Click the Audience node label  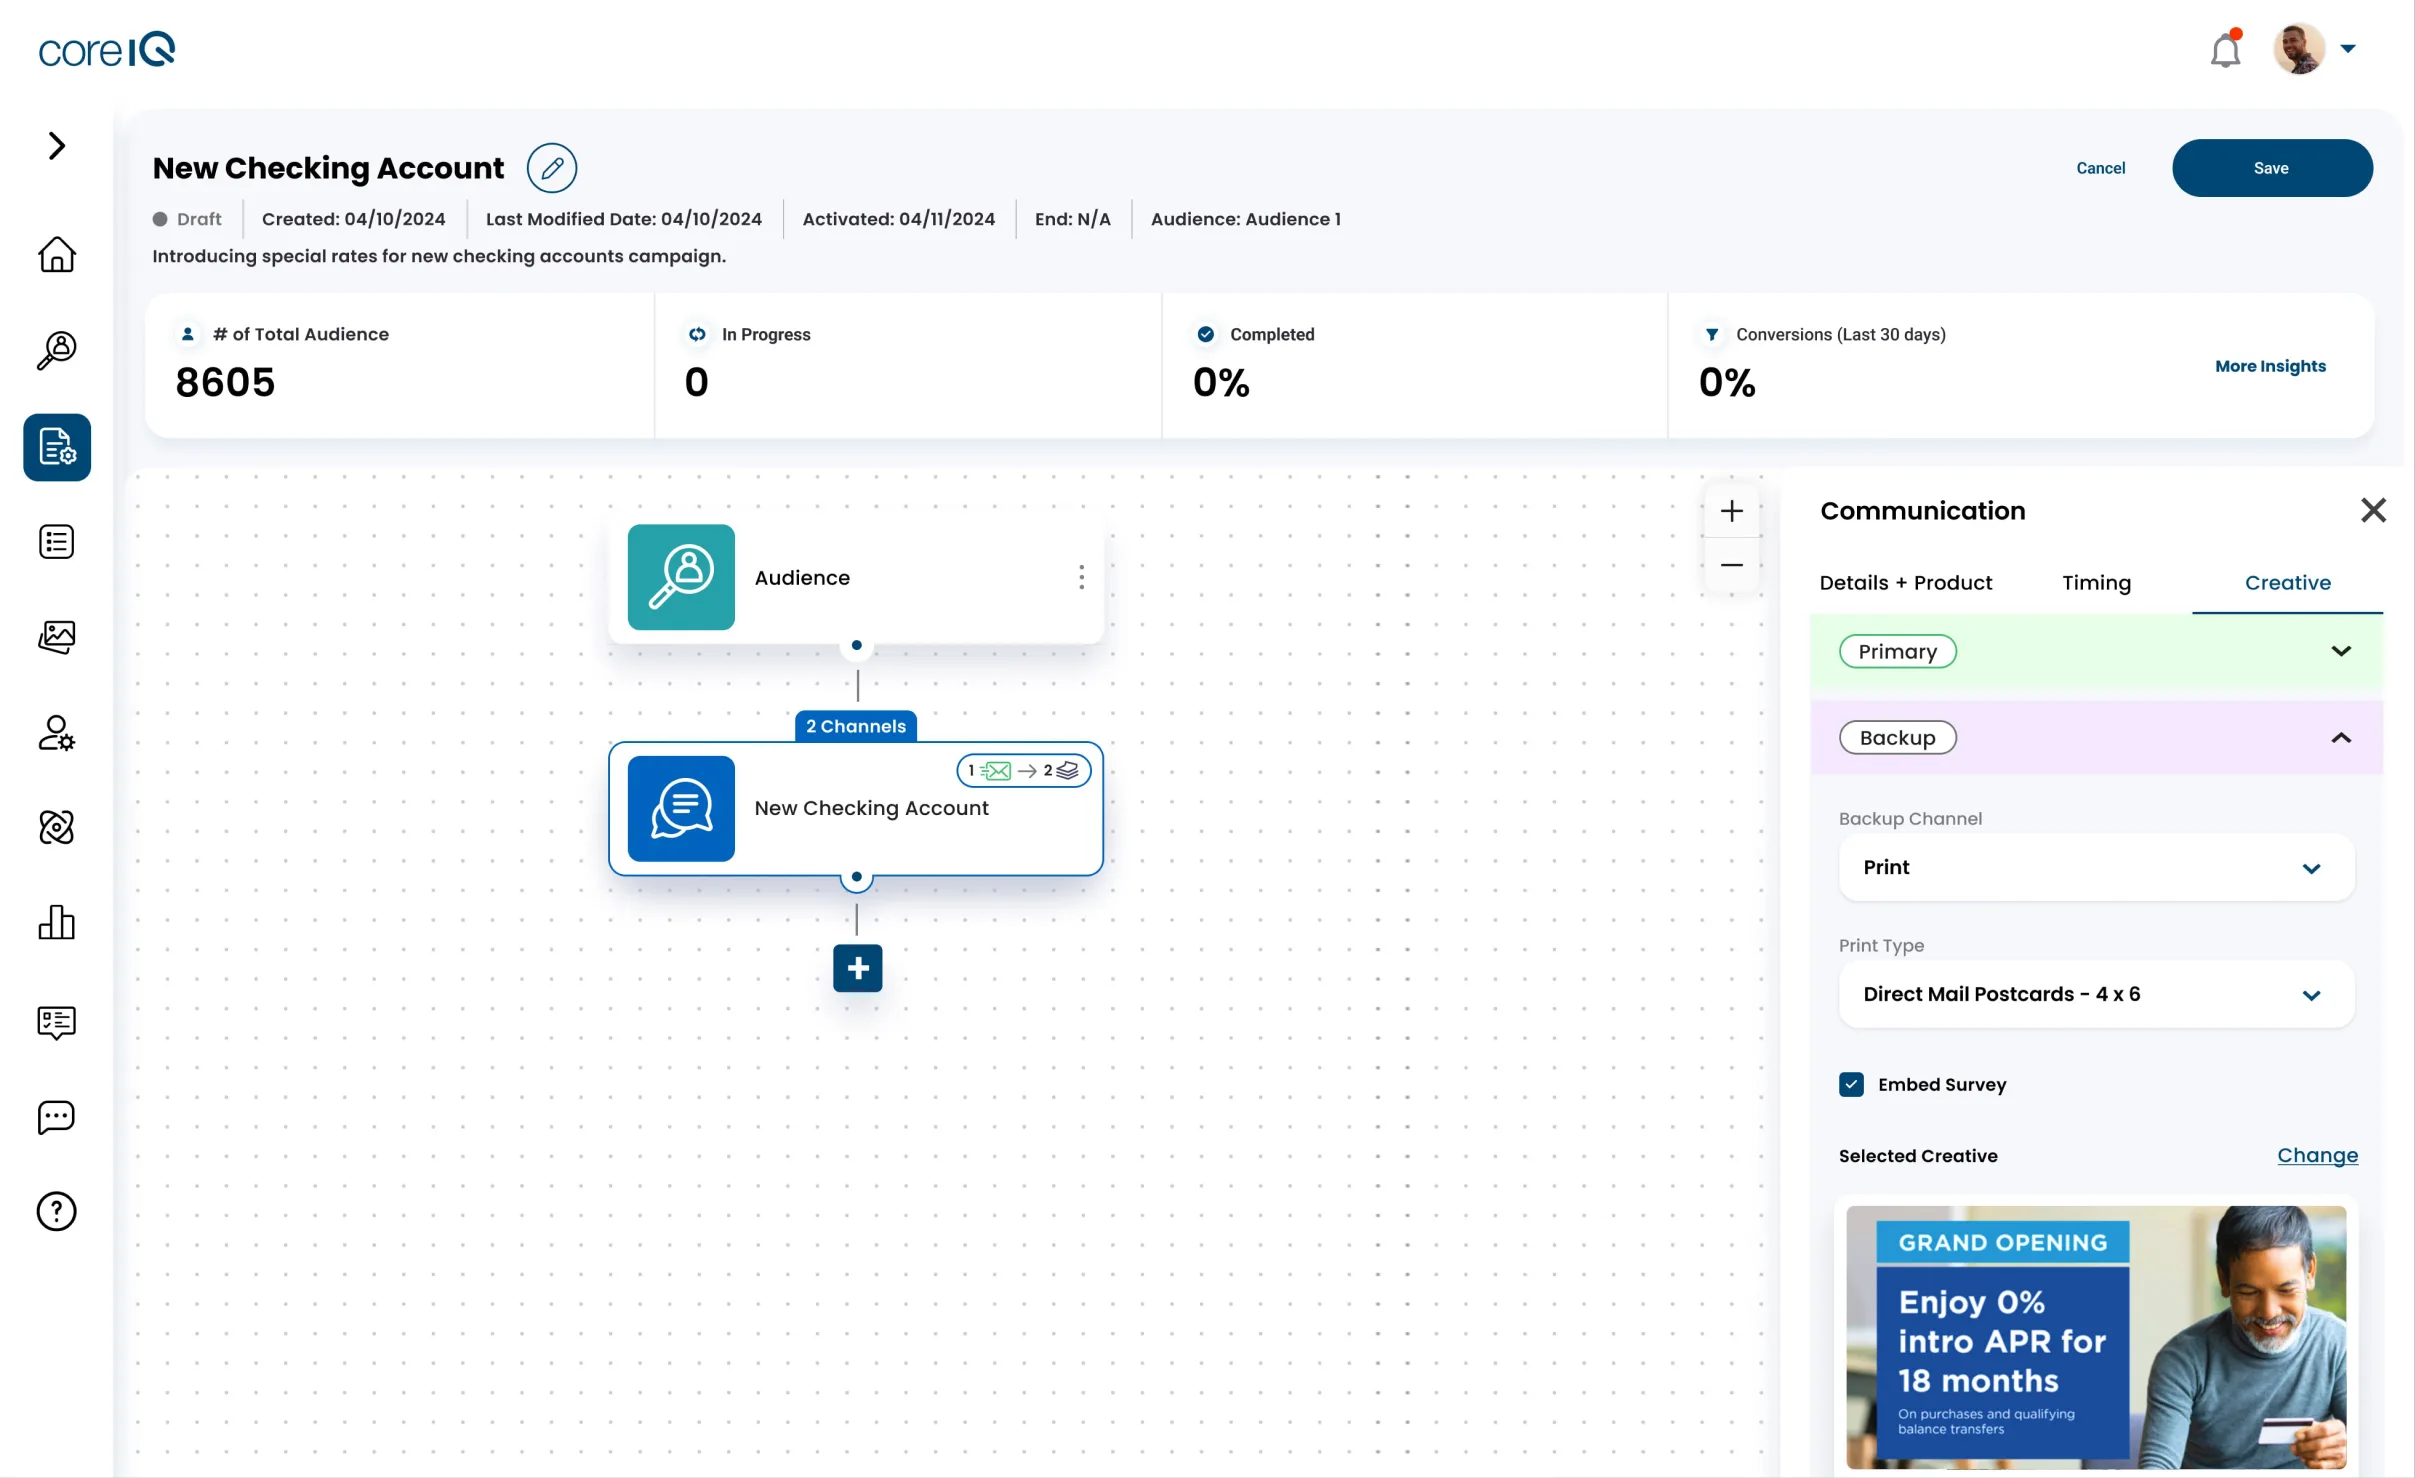pyautogui.click(x=802, y=578)
